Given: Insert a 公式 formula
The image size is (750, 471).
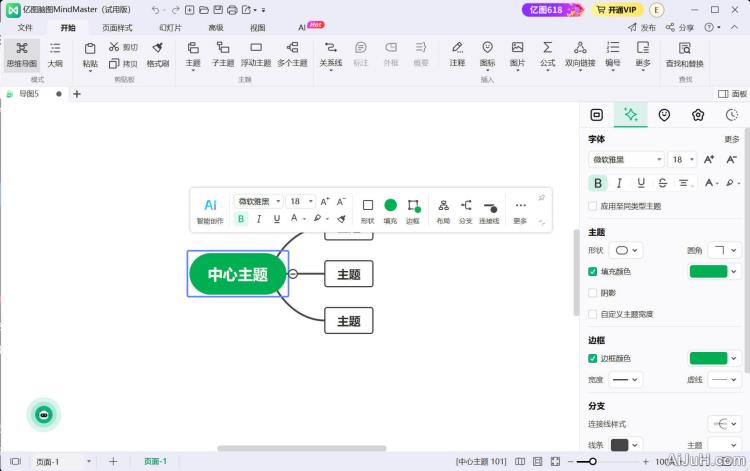Looking at the screenshot, I should click(x=548, y=55).
